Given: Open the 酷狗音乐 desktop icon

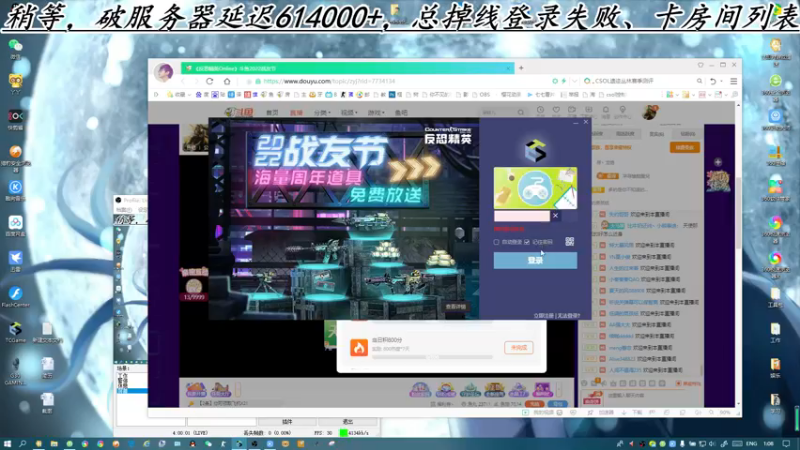Looking at the screenshot, I should 15,191.
